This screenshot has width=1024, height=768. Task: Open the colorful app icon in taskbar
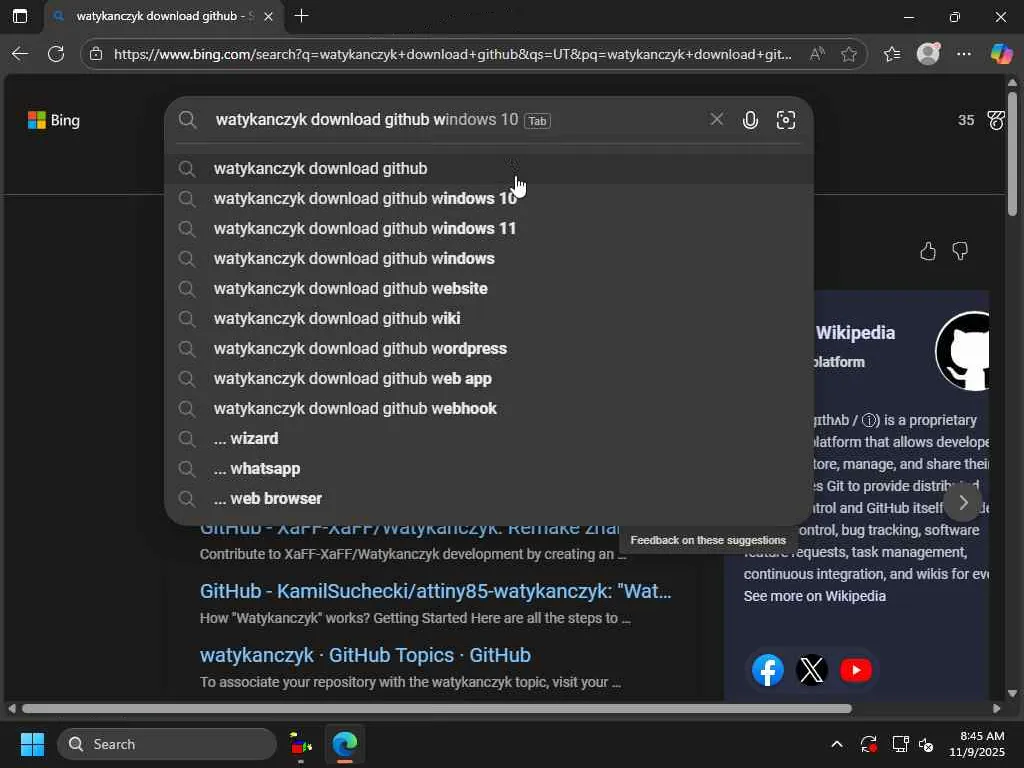[300, 744]
